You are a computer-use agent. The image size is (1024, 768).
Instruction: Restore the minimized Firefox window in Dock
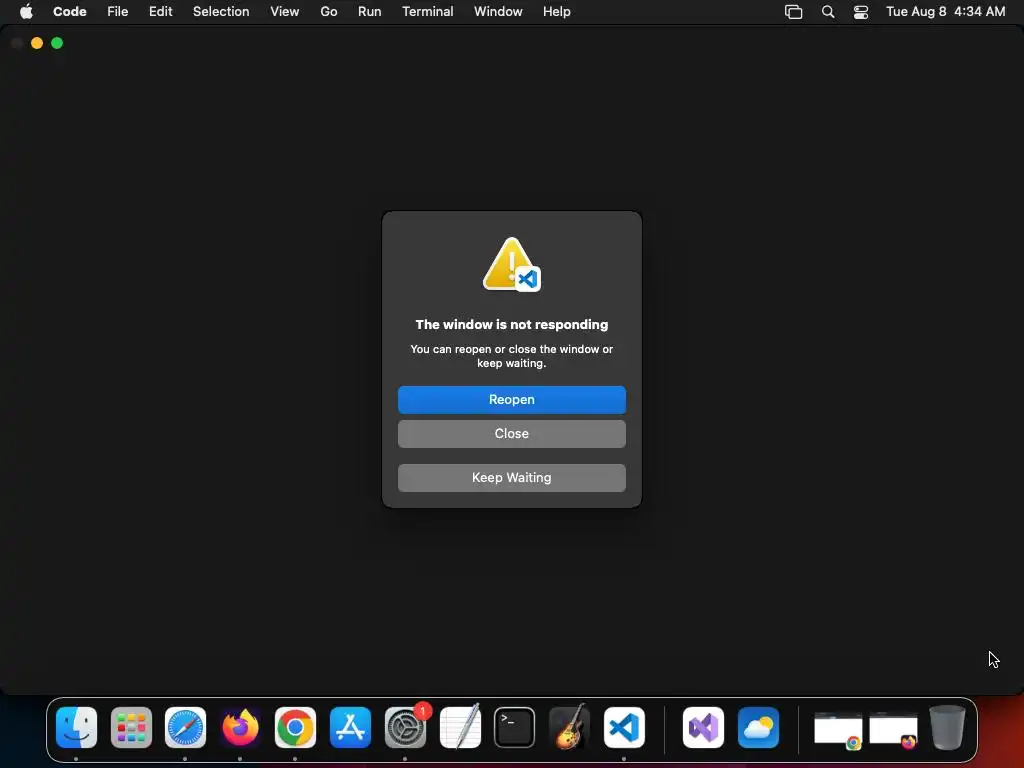tap(893, 731)
